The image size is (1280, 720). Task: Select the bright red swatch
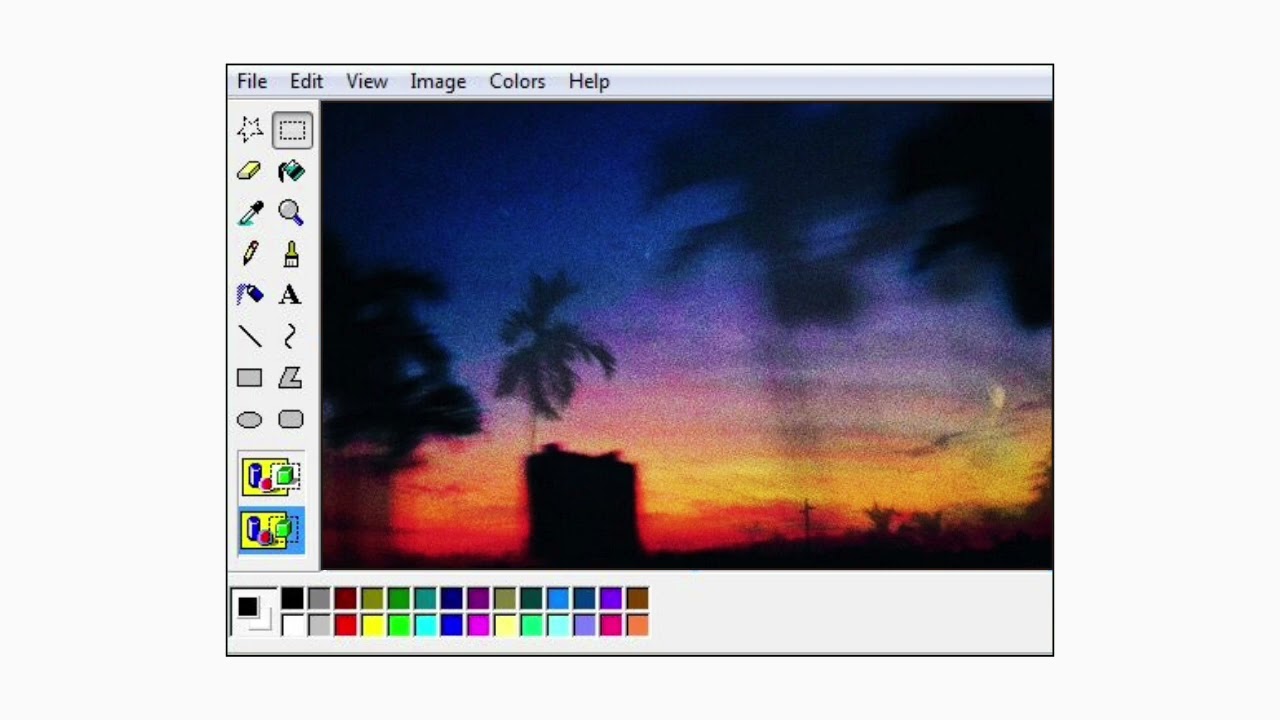(346, 626)
